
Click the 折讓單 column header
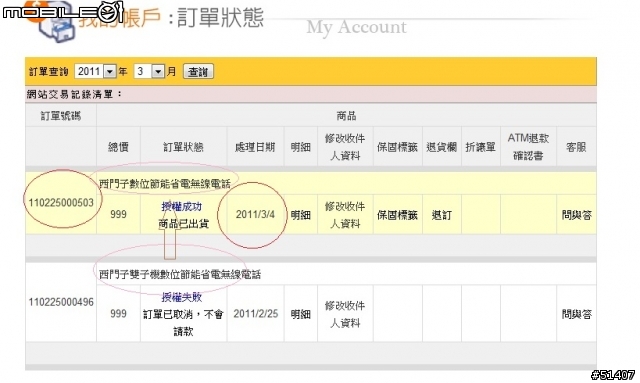[480, 147]
